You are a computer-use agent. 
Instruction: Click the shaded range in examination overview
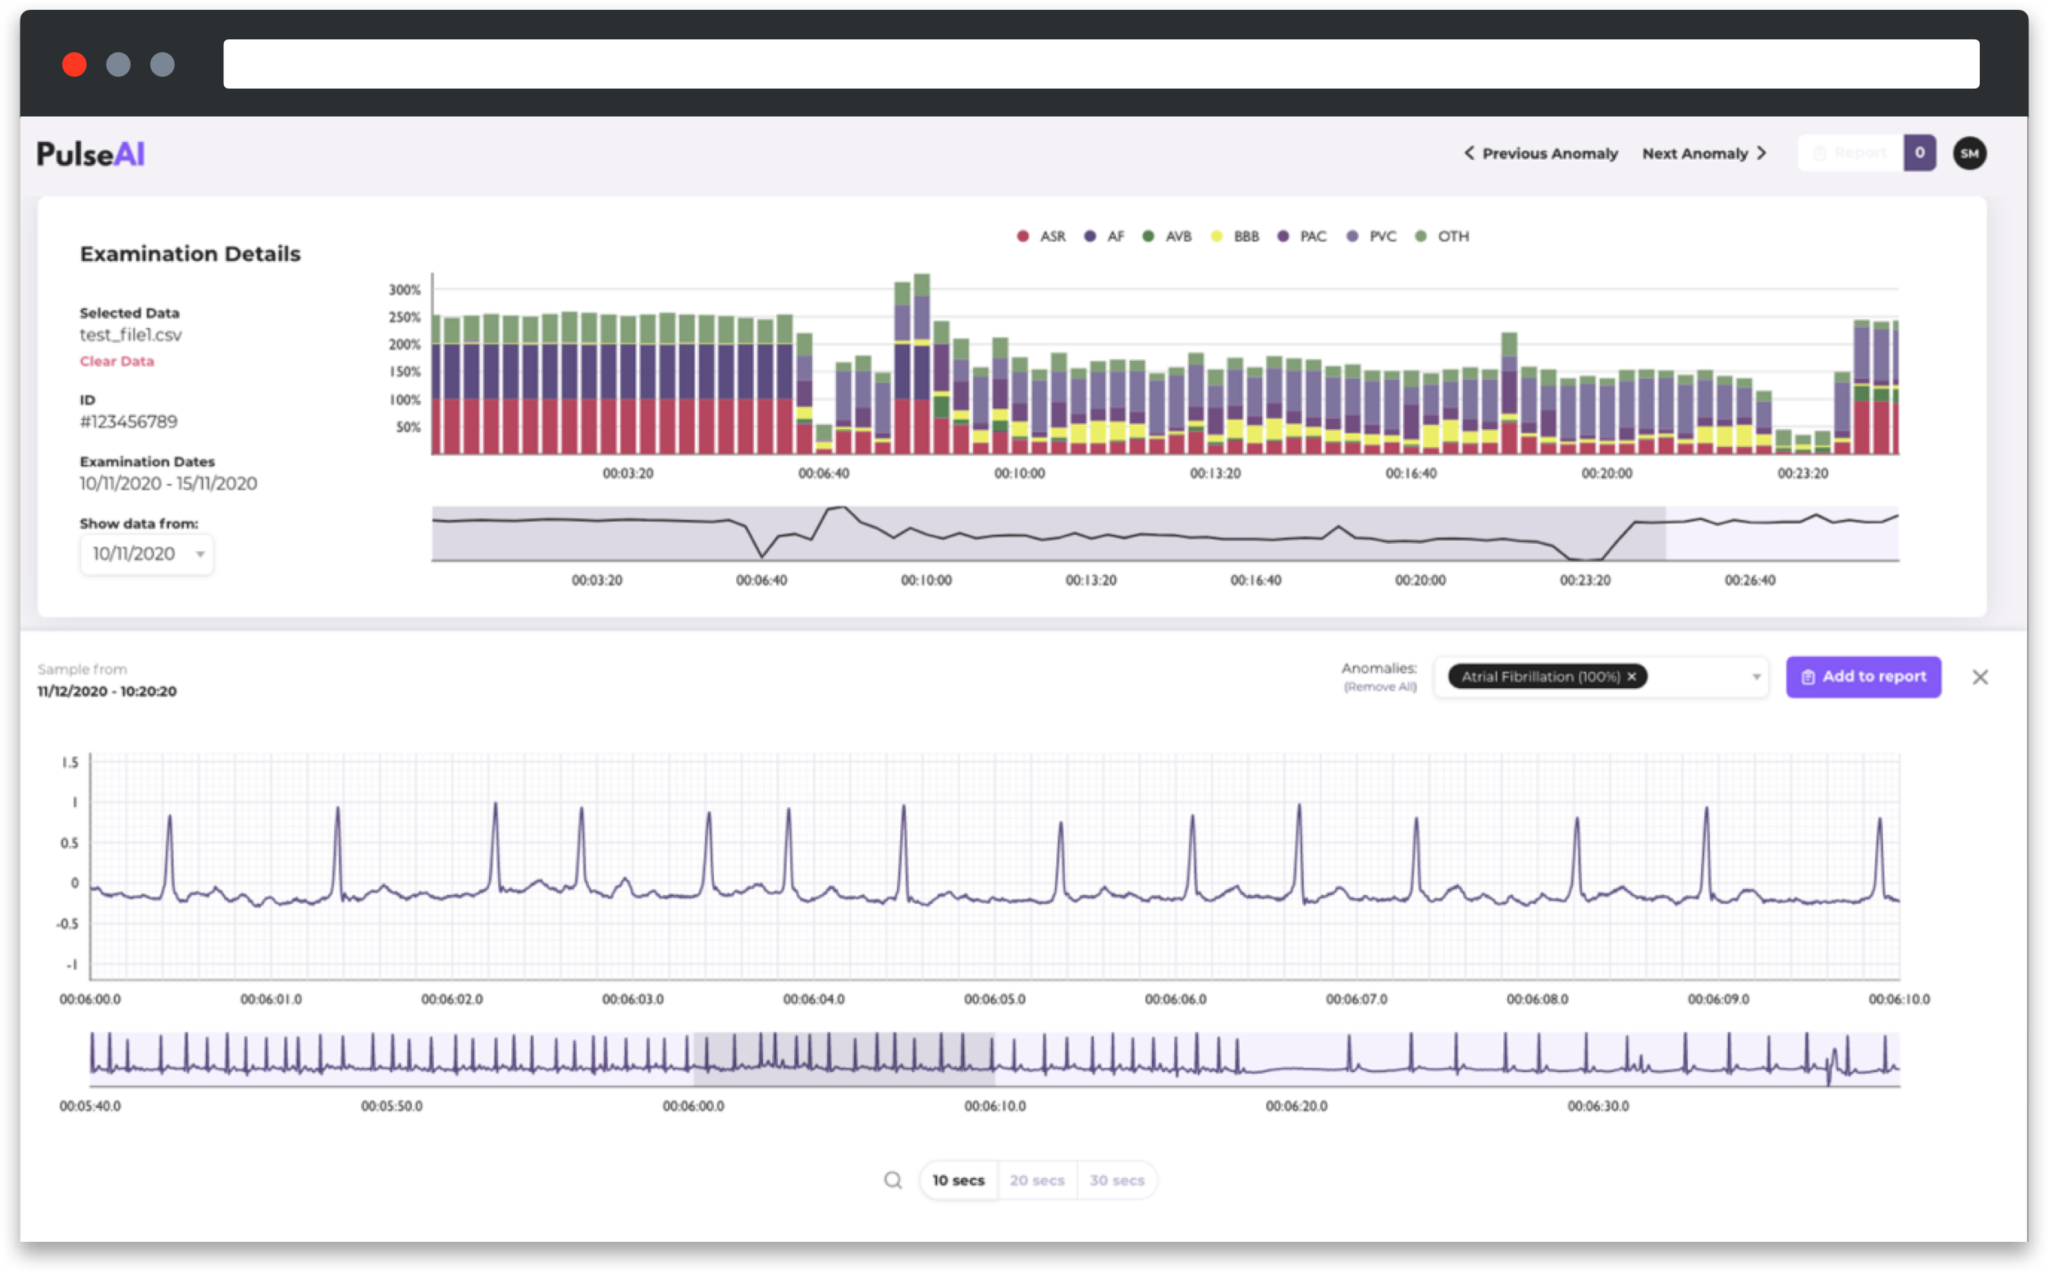point(1048,533)
